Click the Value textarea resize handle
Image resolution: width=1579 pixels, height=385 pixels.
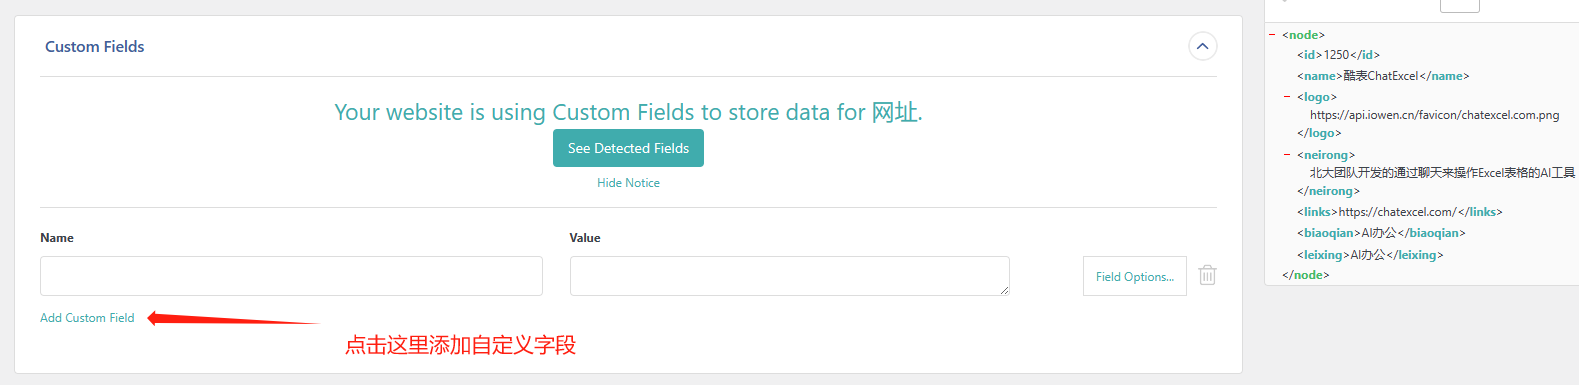coord(1003,289)
